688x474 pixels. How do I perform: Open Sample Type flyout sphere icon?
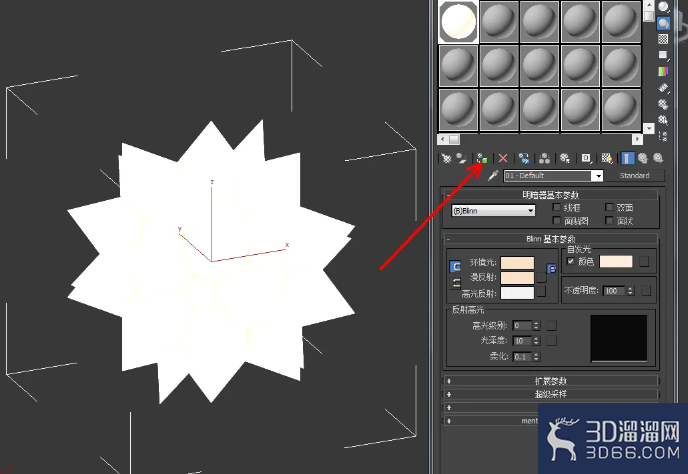663,7
